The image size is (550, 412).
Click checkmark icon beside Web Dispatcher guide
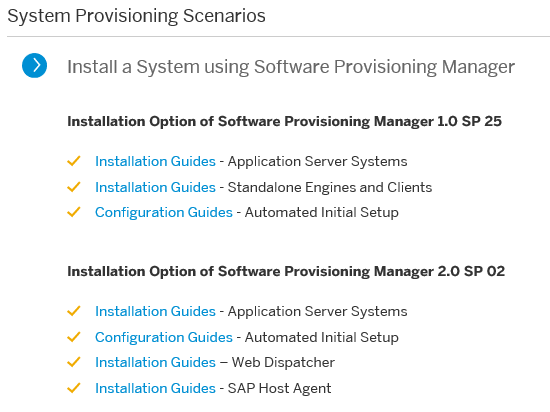point(74,362)
